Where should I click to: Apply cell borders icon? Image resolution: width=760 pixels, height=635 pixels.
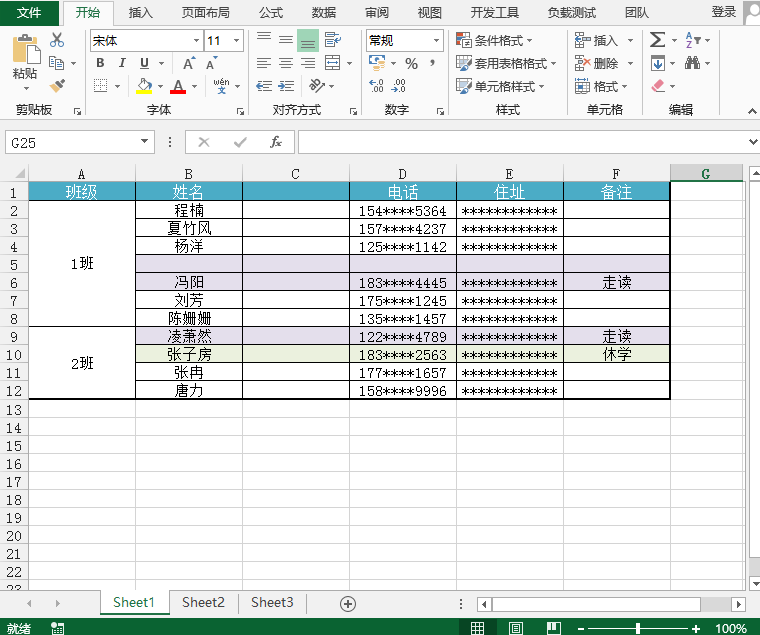(100, 86)
